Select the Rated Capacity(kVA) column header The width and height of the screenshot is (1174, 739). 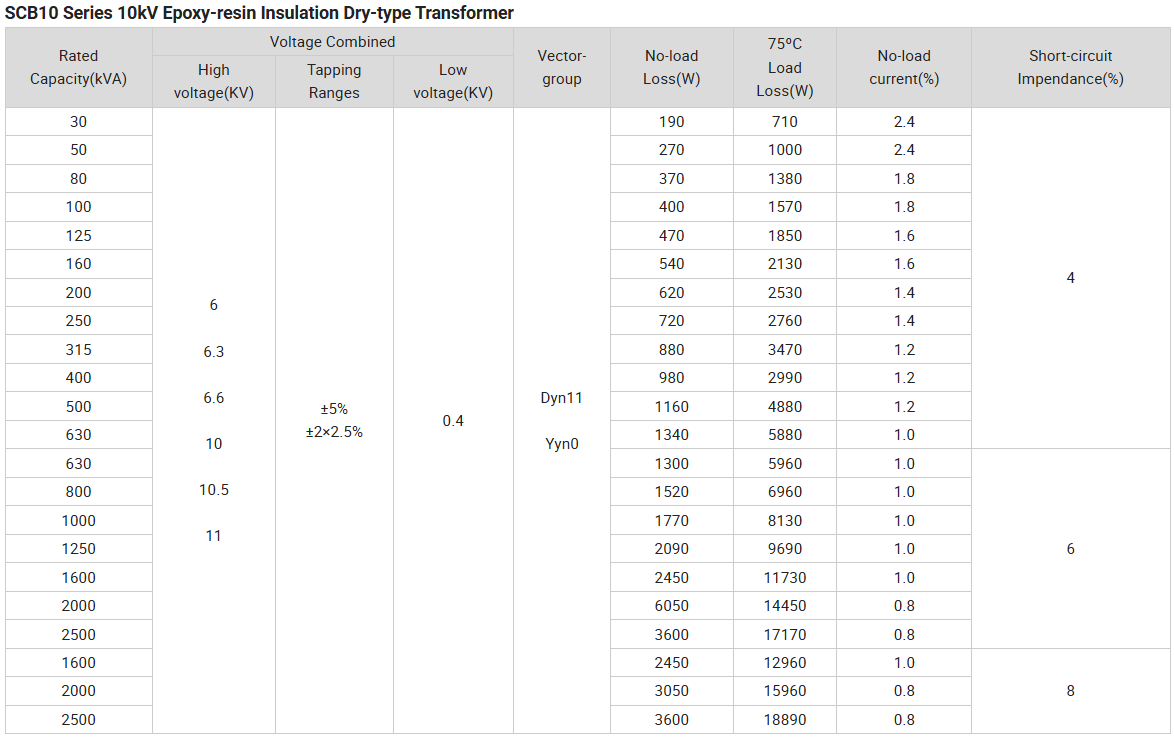[78, 68]
